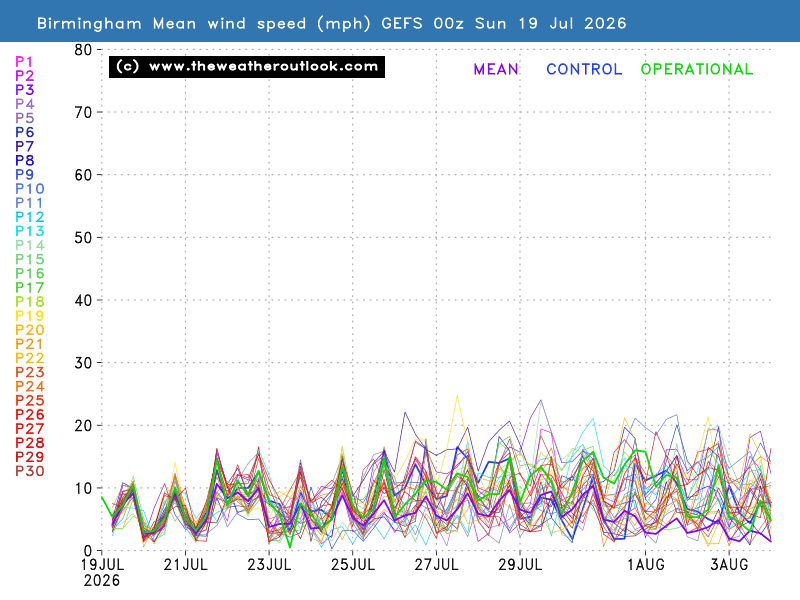800x600 pixels.
Task: Click the 23JUL x-axis date label
Action: (x=269, y=565)
